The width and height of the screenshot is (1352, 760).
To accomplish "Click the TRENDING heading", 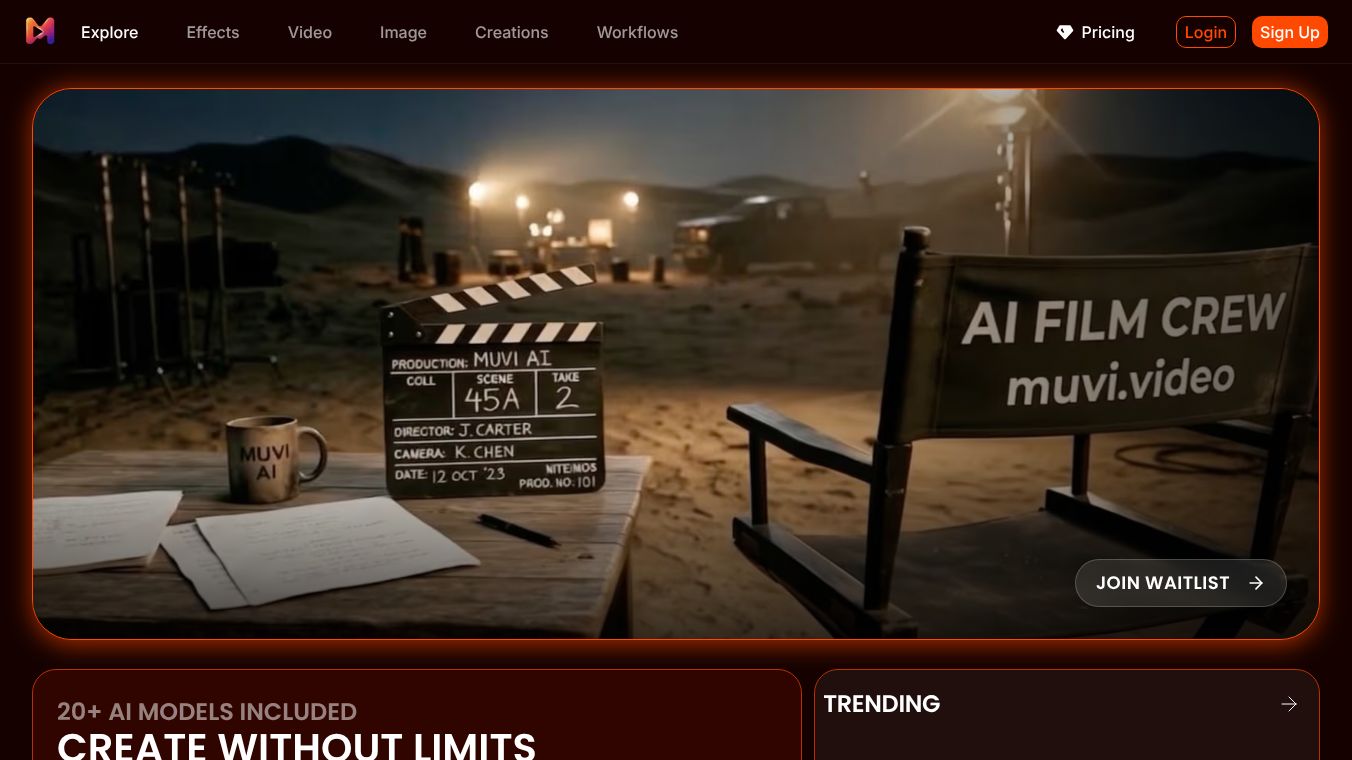I will [x=882, y=704].
